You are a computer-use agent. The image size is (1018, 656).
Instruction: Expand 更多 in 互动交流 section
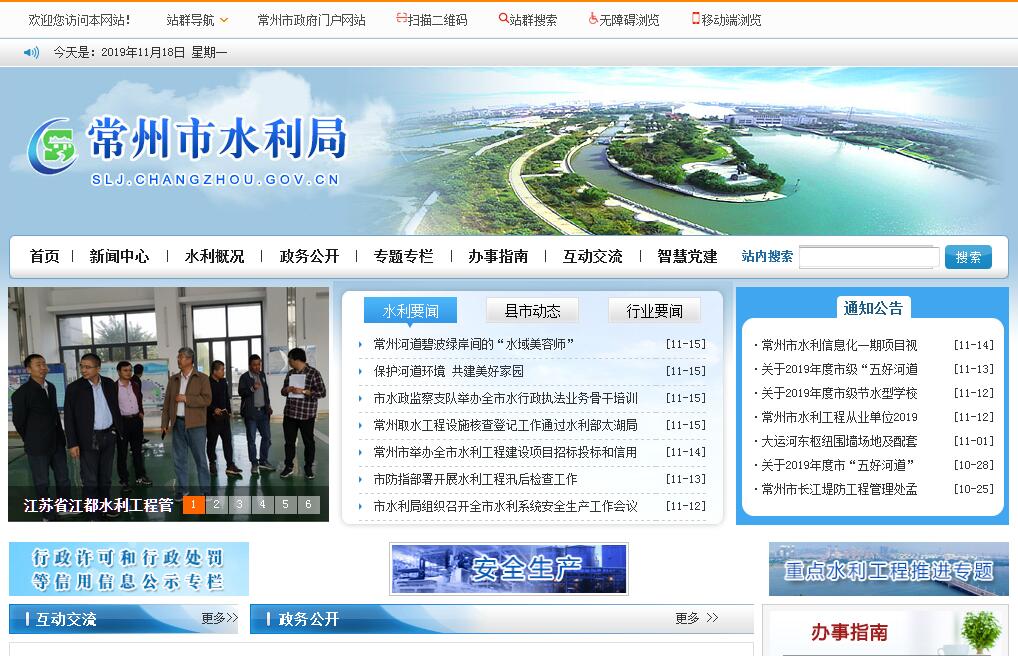(x=219, y=618)
